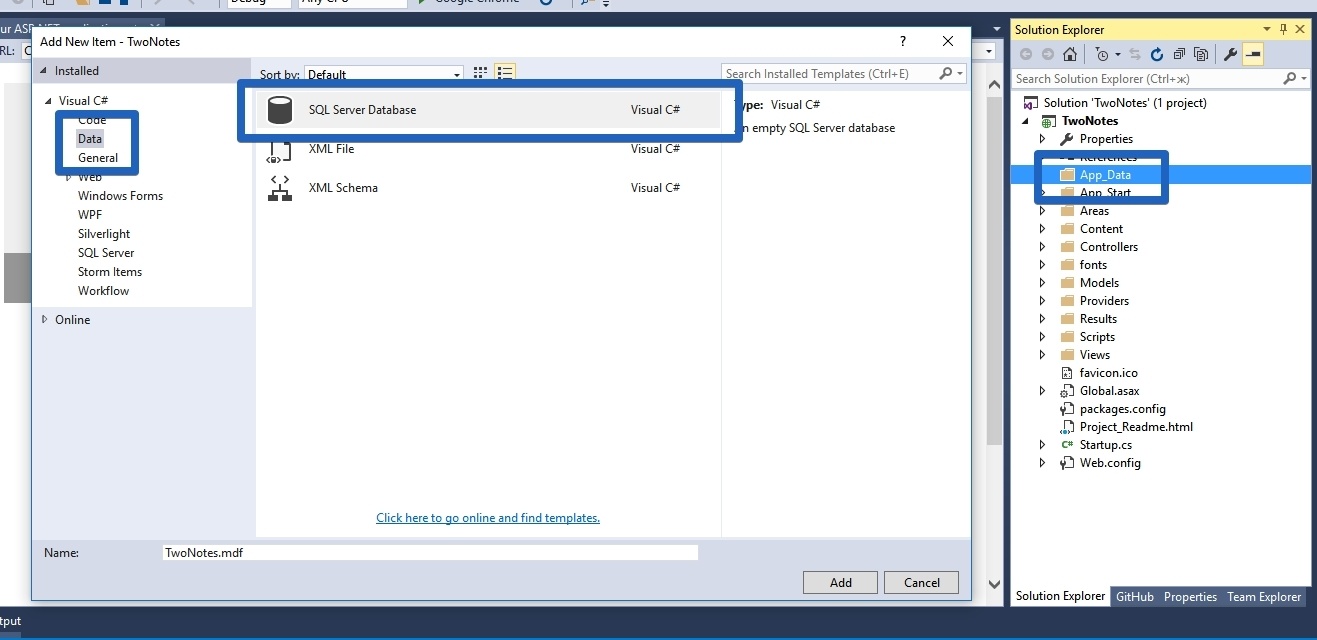Screen dimensions: 1317x640
Task: Expand the Web.config node arrow
Action: 1042,463
